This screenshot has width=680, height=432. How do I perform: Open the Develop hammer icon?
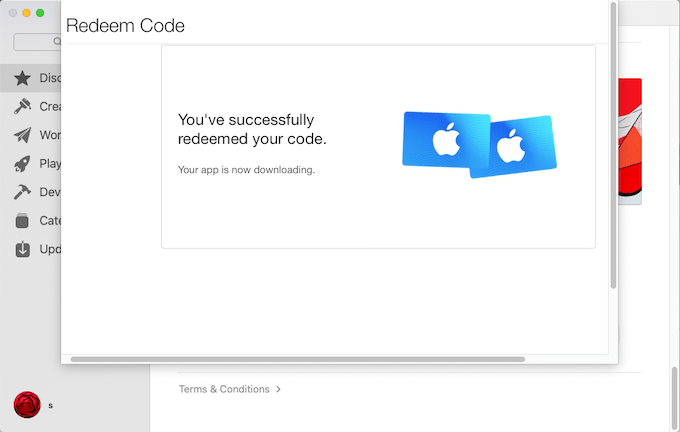point(22,192)
